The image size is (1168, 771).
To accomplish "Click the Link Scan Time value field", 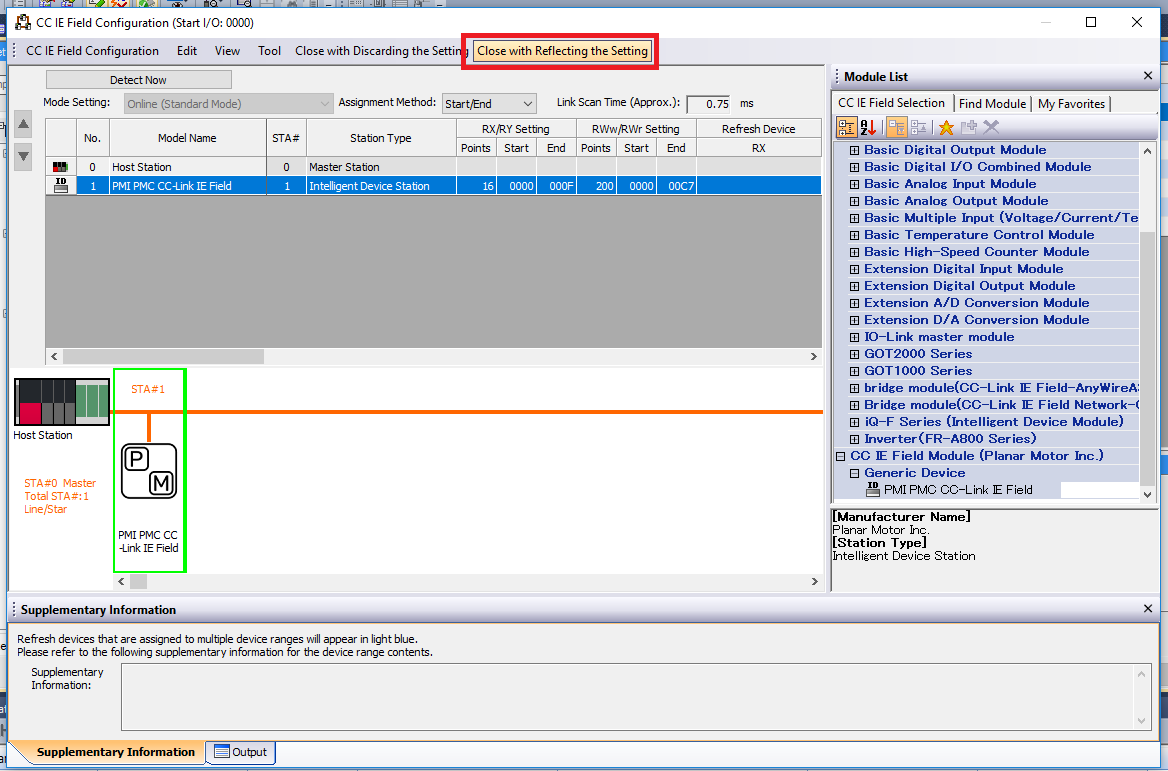I will [708, 104].
